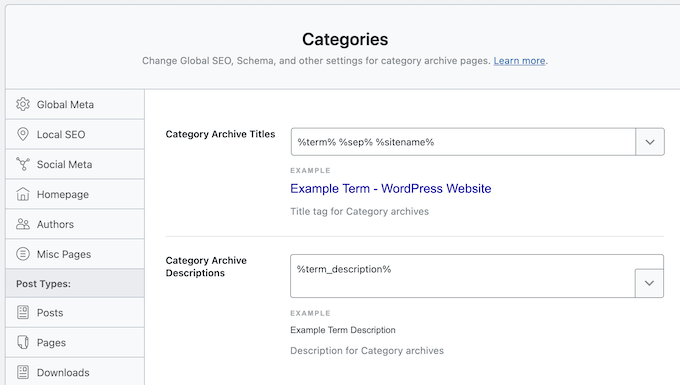
Task: Click the Example Term Description preview text
Action: point(343,330)
